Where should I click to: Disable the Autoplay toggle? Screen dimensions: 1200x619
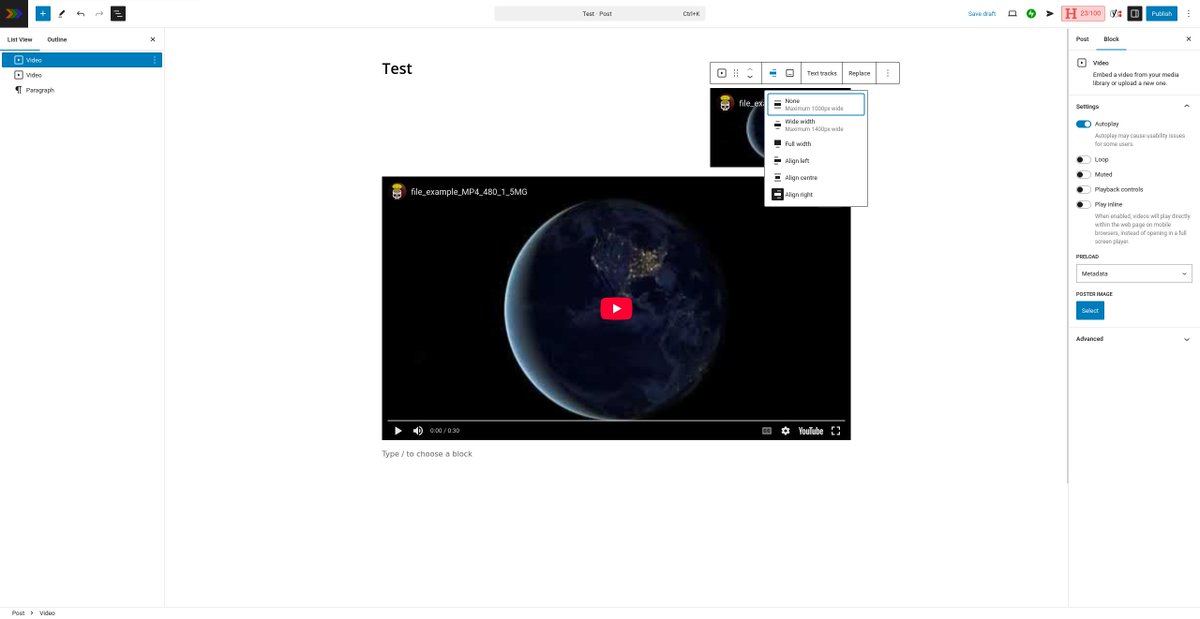point(1083,124)
